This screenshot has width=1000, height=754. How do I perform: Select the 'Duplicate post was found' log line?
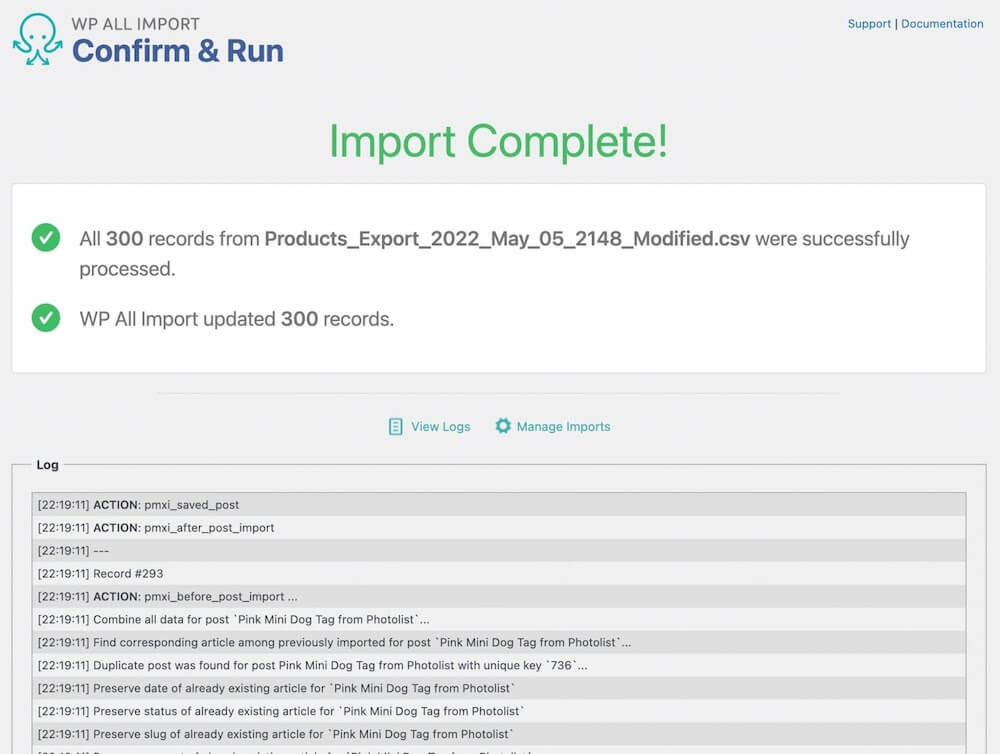coord(499,665)
